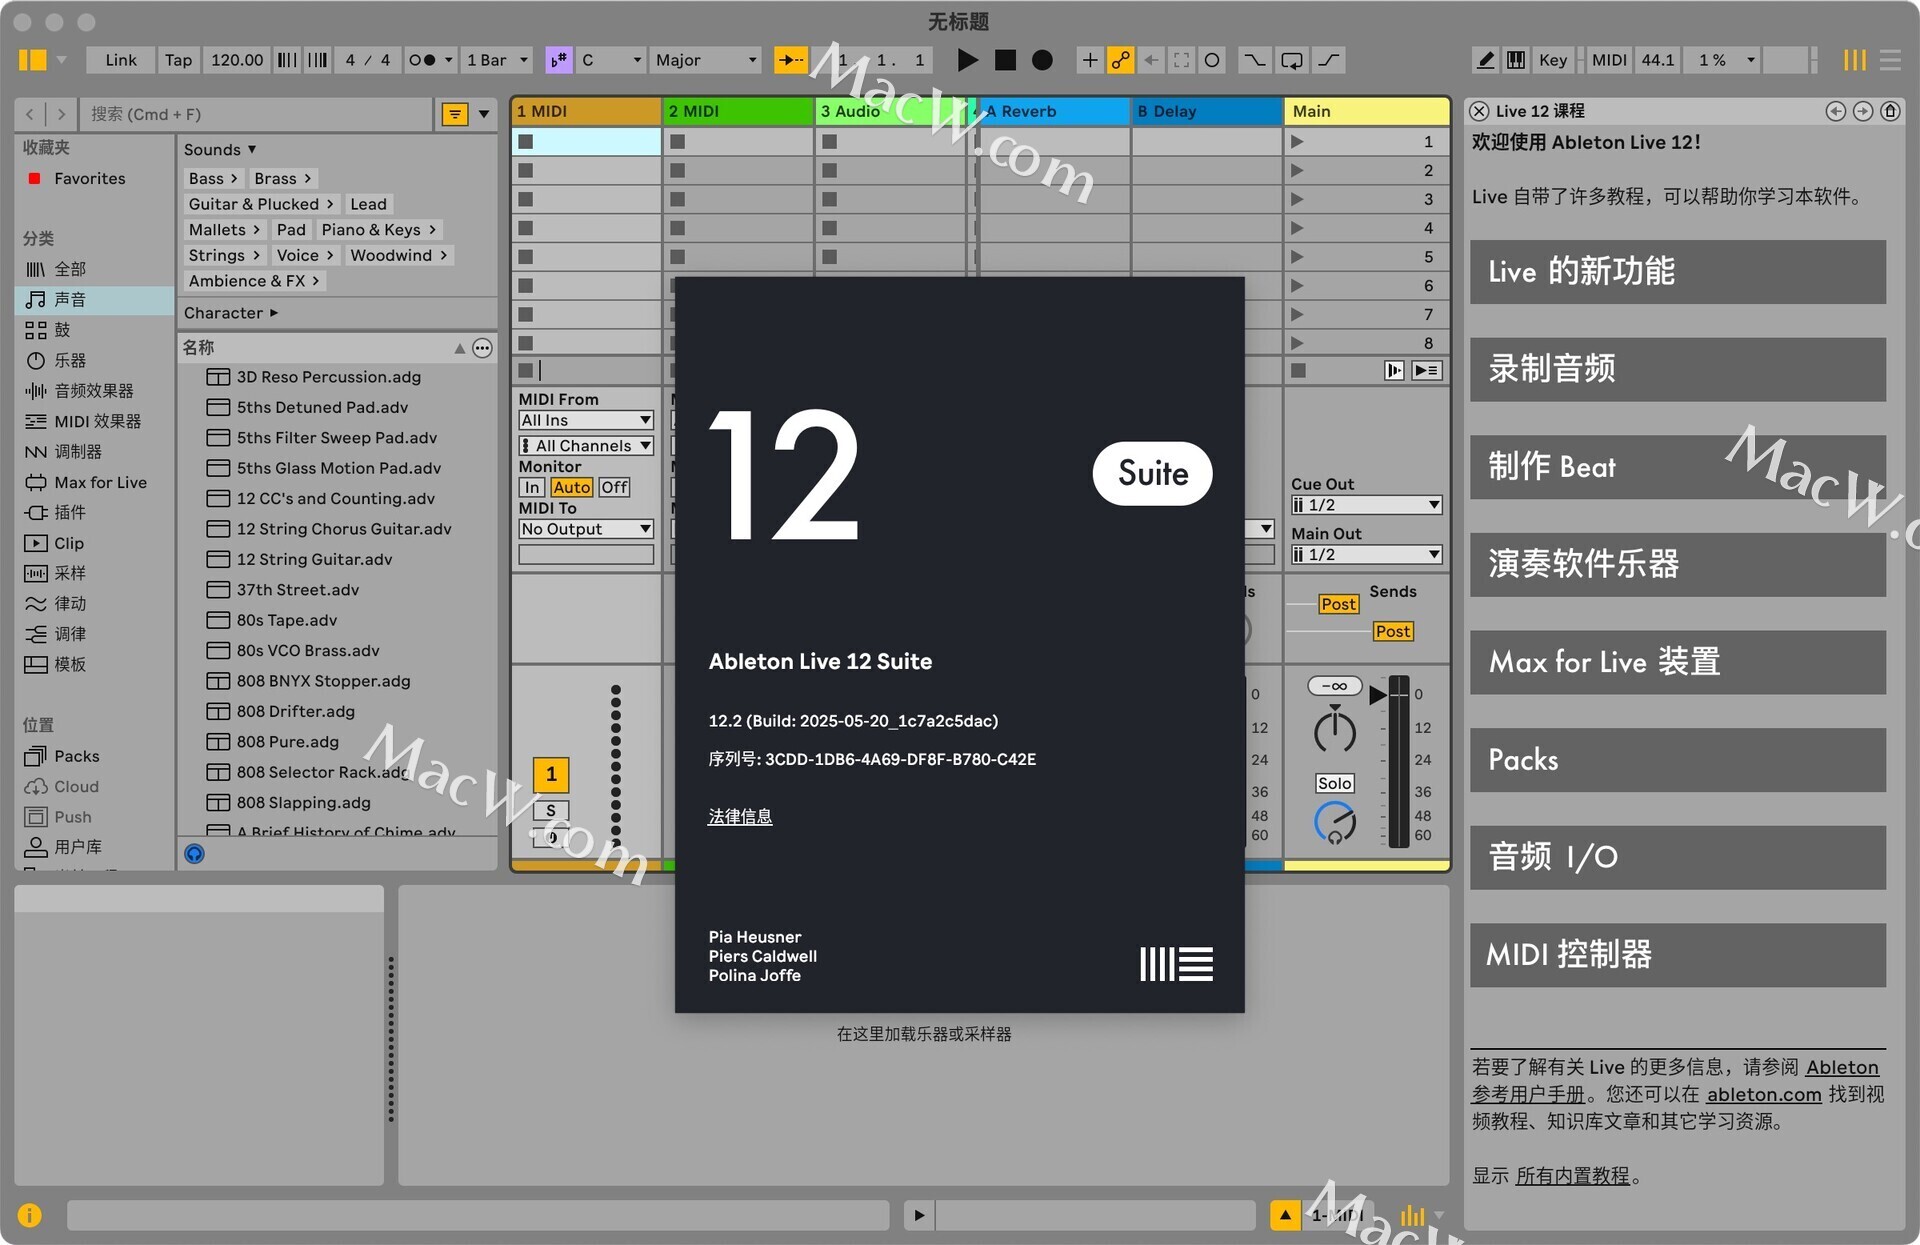
Task: Toggle track 1 activator button
Action: [551, 774]
